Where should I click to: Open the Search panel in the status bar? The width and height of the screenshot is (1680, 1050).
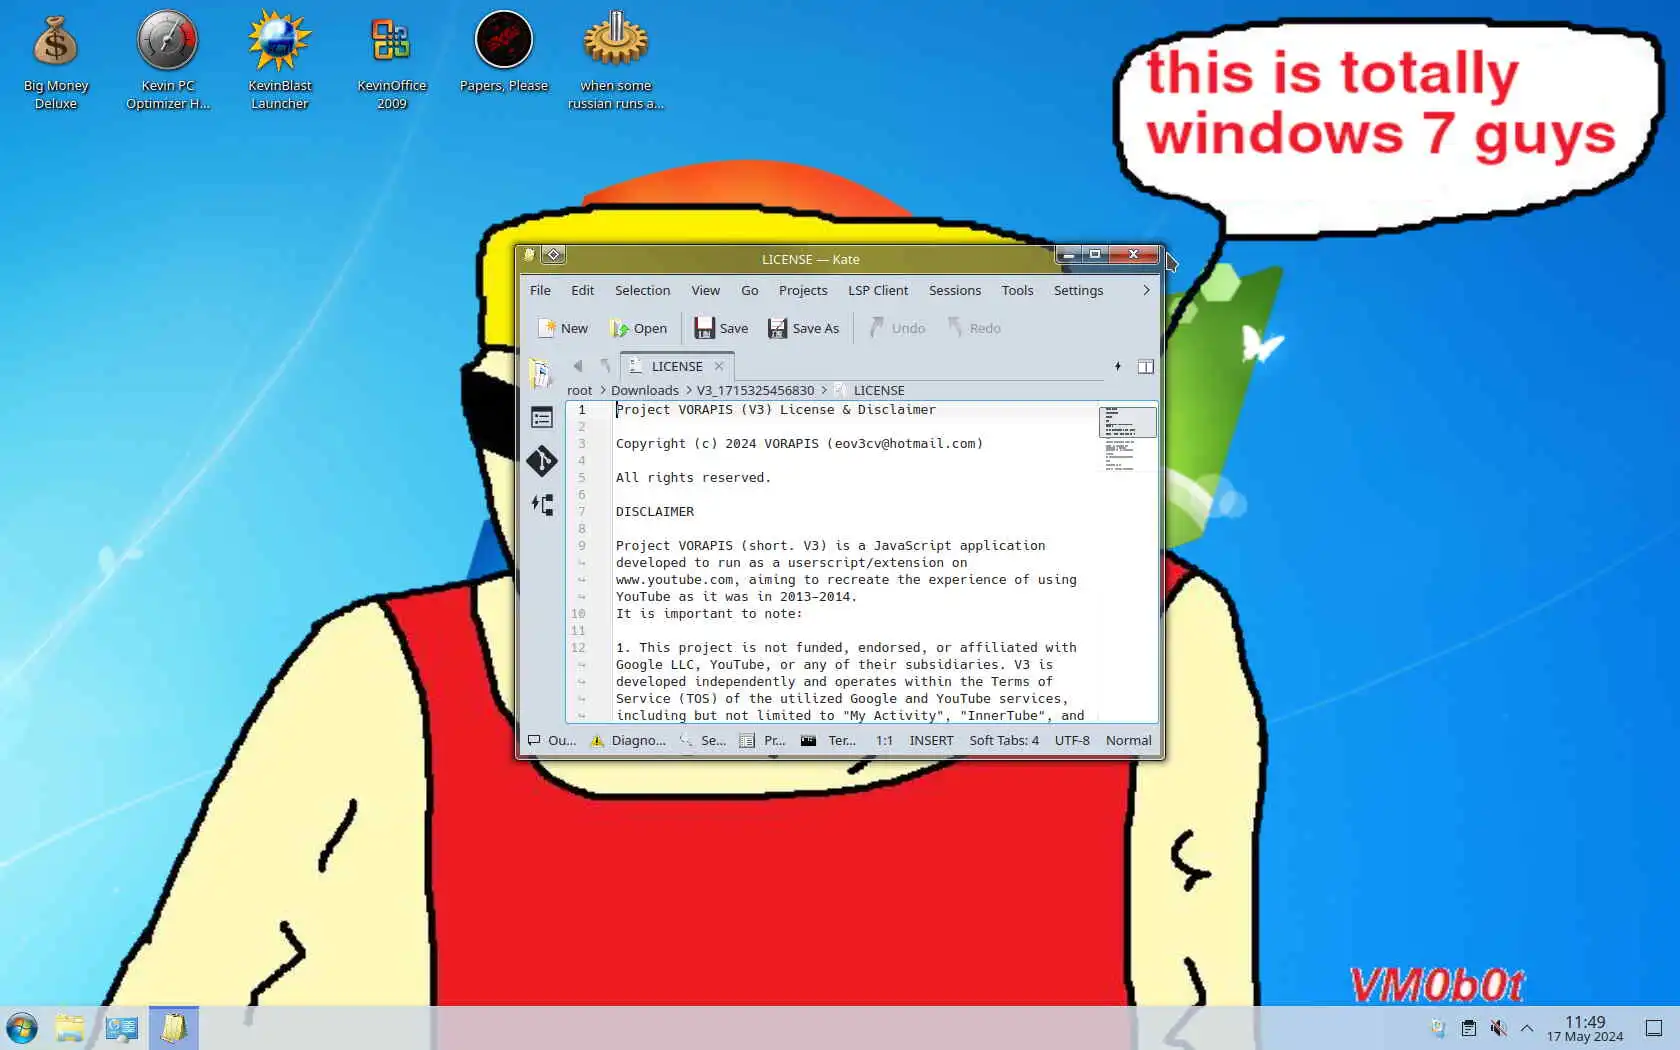tap(703, 740)
